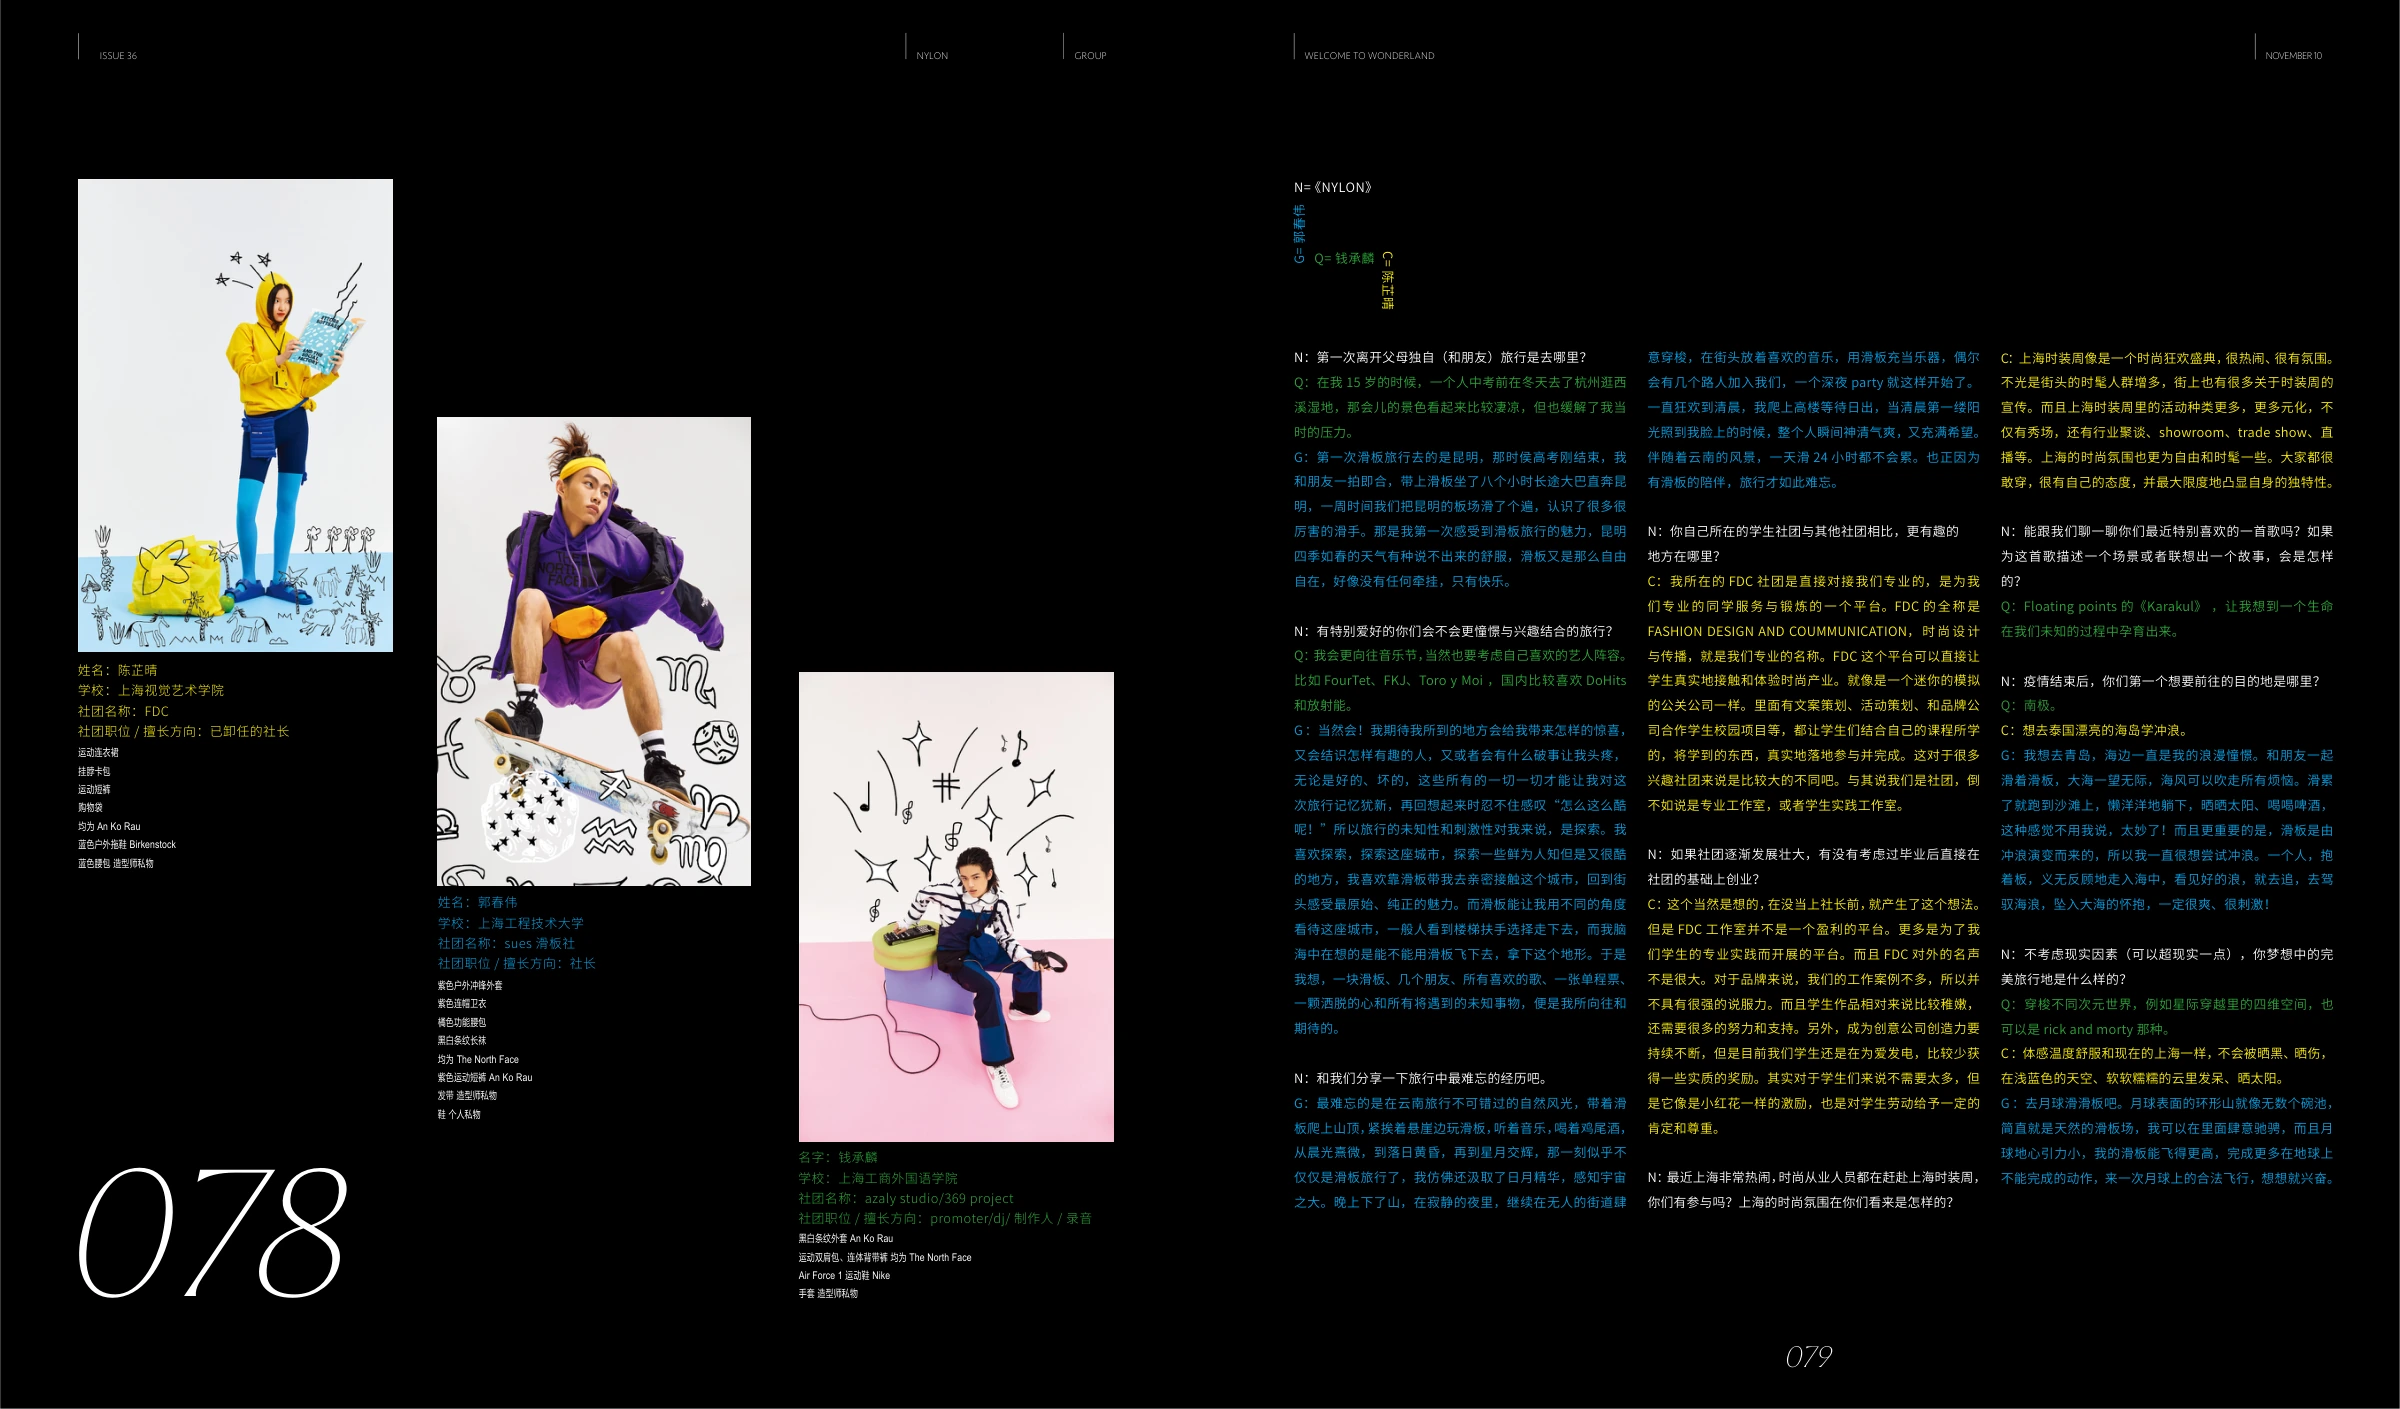Click the 'NOVEMBER 10' header label
Image resolution: width=2400 pixels, height=1409 pixels.
2293,56
